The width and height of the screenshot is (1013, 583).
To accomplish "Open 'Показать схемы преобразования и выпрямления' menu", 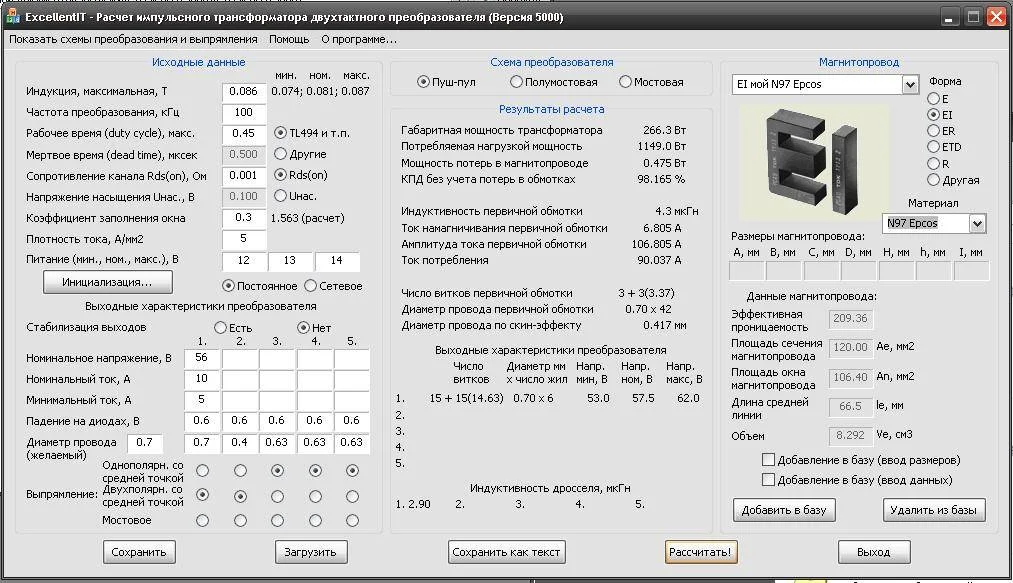I will click(x=133, y=39).
